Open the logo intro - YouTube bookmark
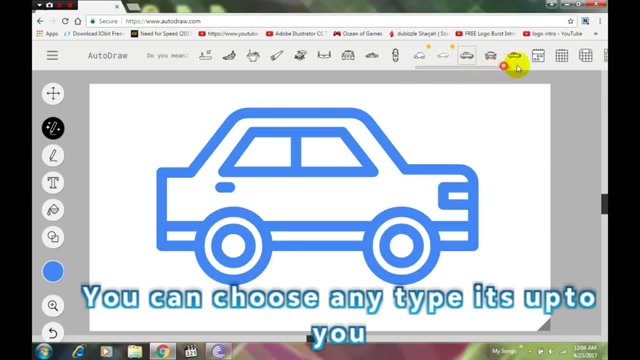The height and width of the screenshot is (360, 640). click(x=553, y=34)
